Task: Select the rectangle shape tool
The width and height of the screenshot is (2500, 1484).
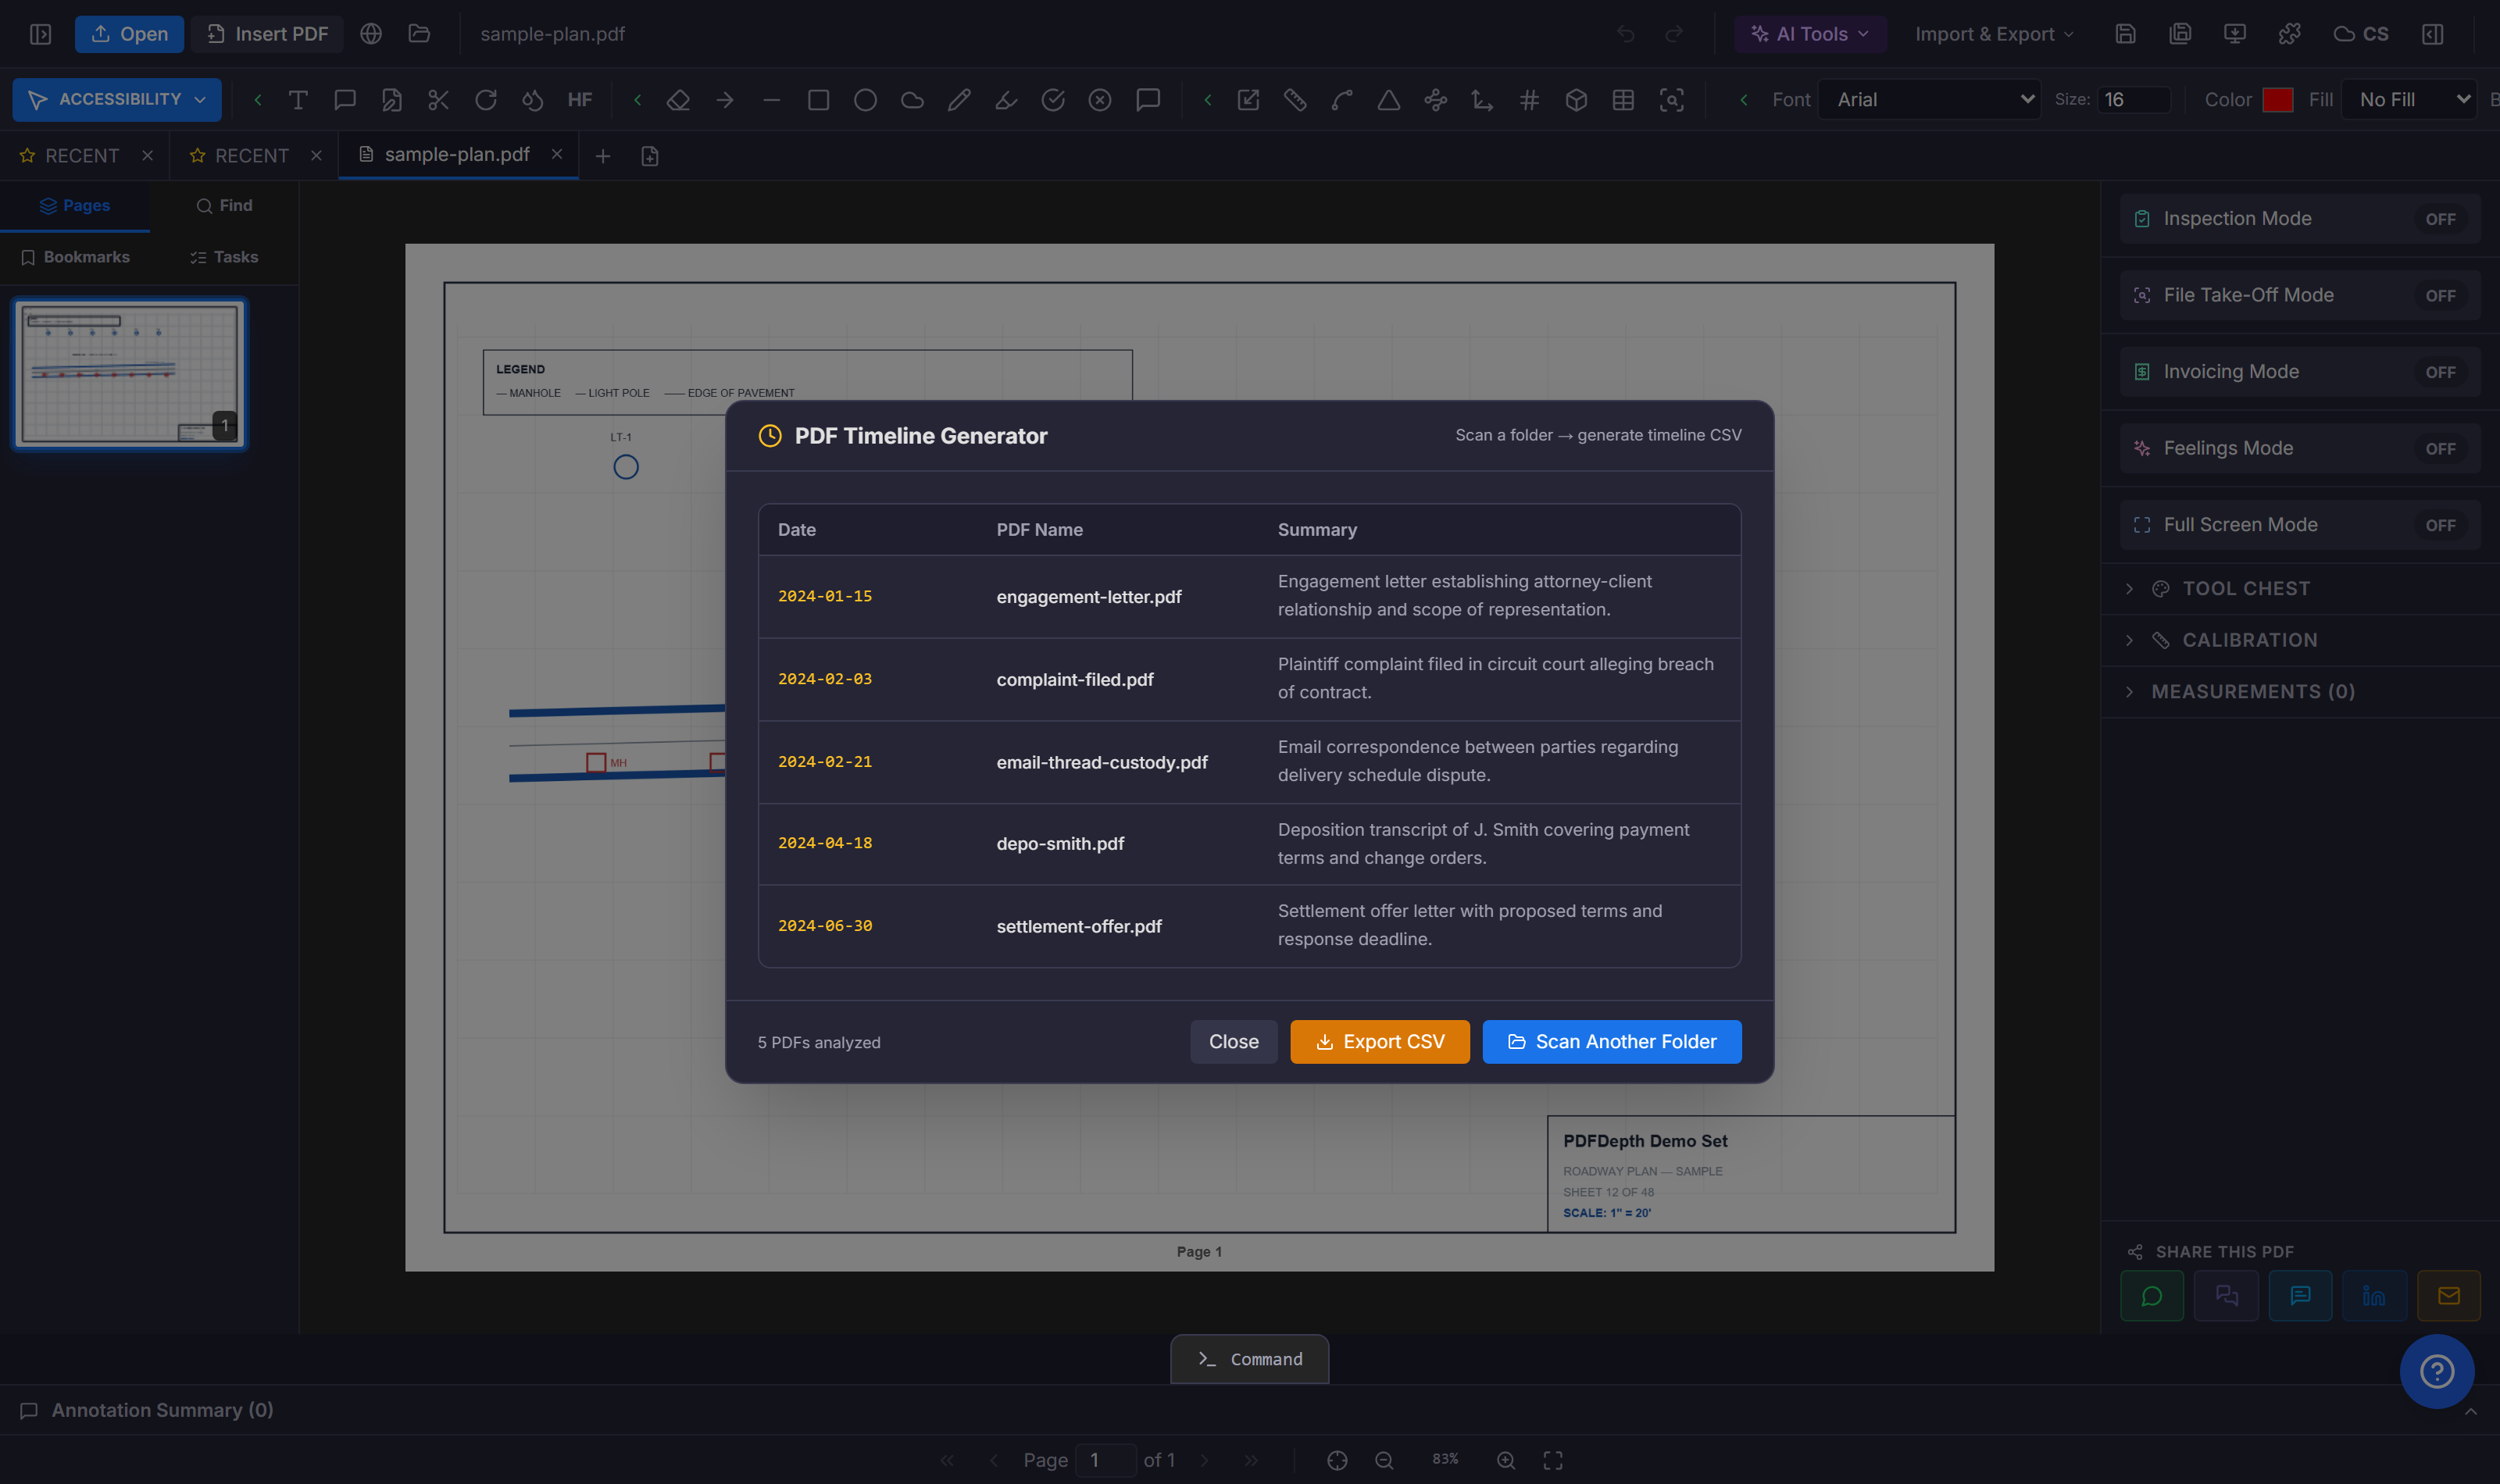Action: (x=818, y=100)
